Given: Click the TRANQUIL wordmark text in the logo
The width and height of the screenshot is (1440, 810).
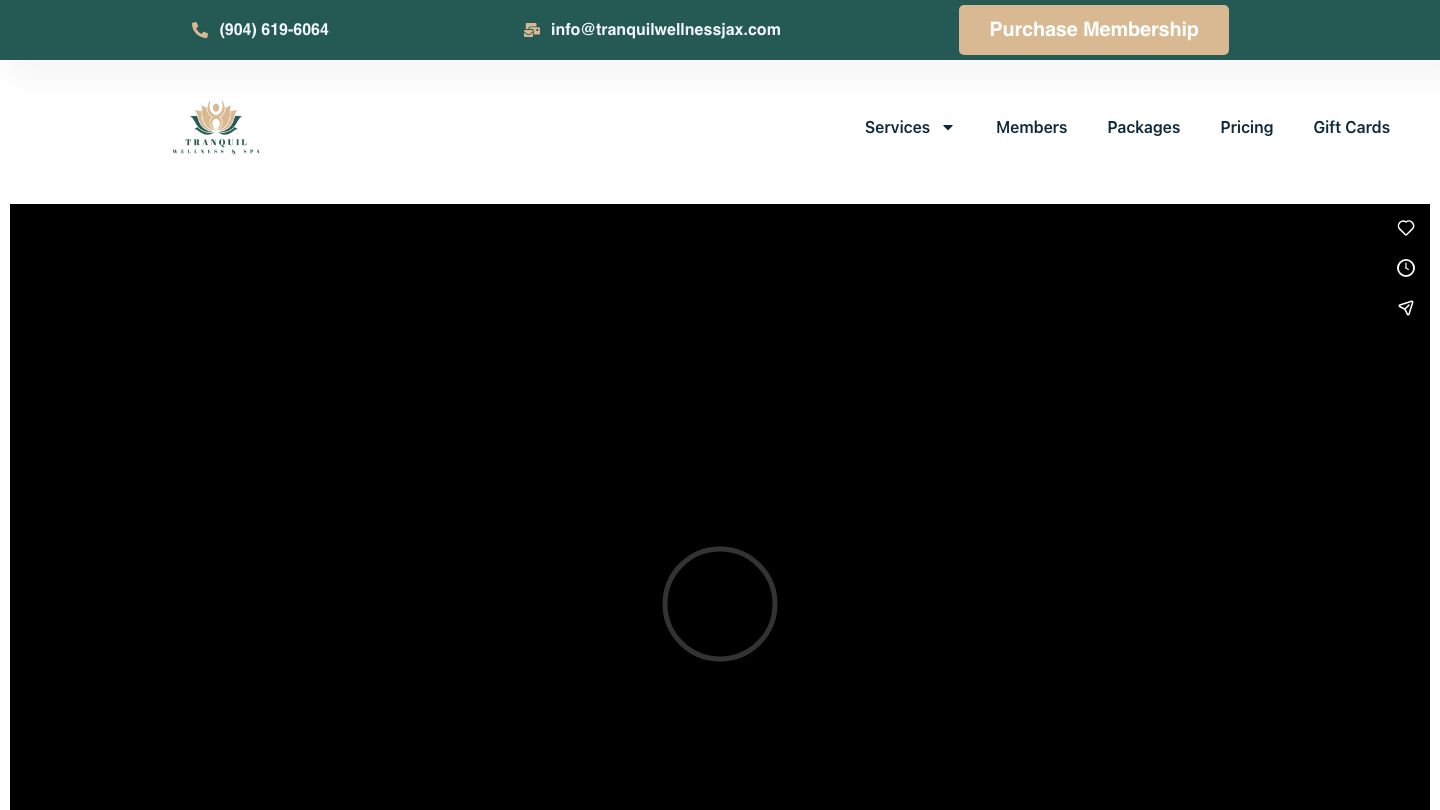Looking at the screenshot, I should 216,142.
